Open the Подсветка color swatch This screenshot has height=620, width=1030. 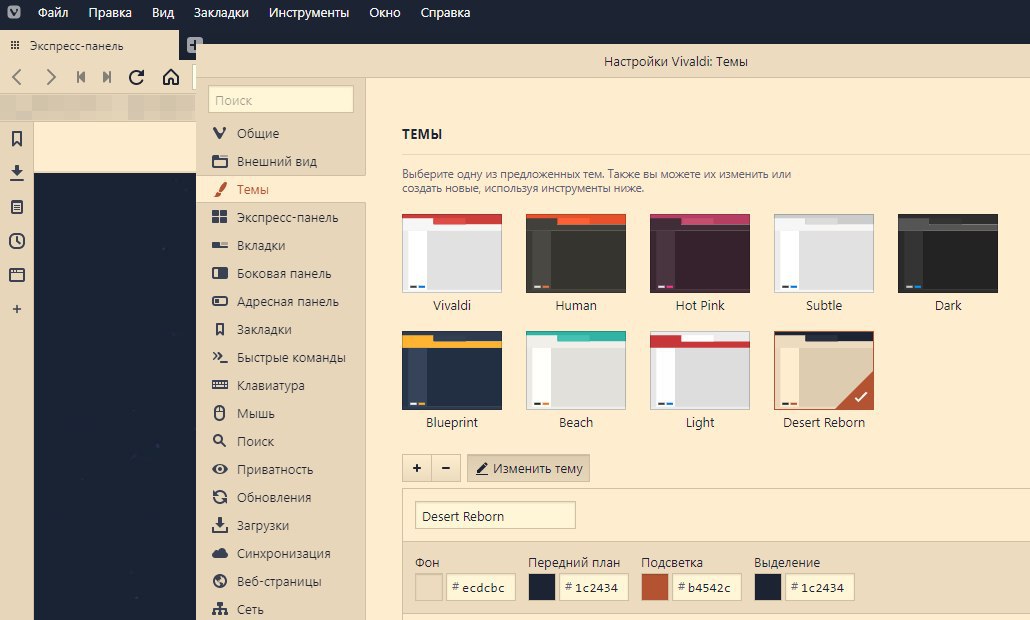click(655, 587)
